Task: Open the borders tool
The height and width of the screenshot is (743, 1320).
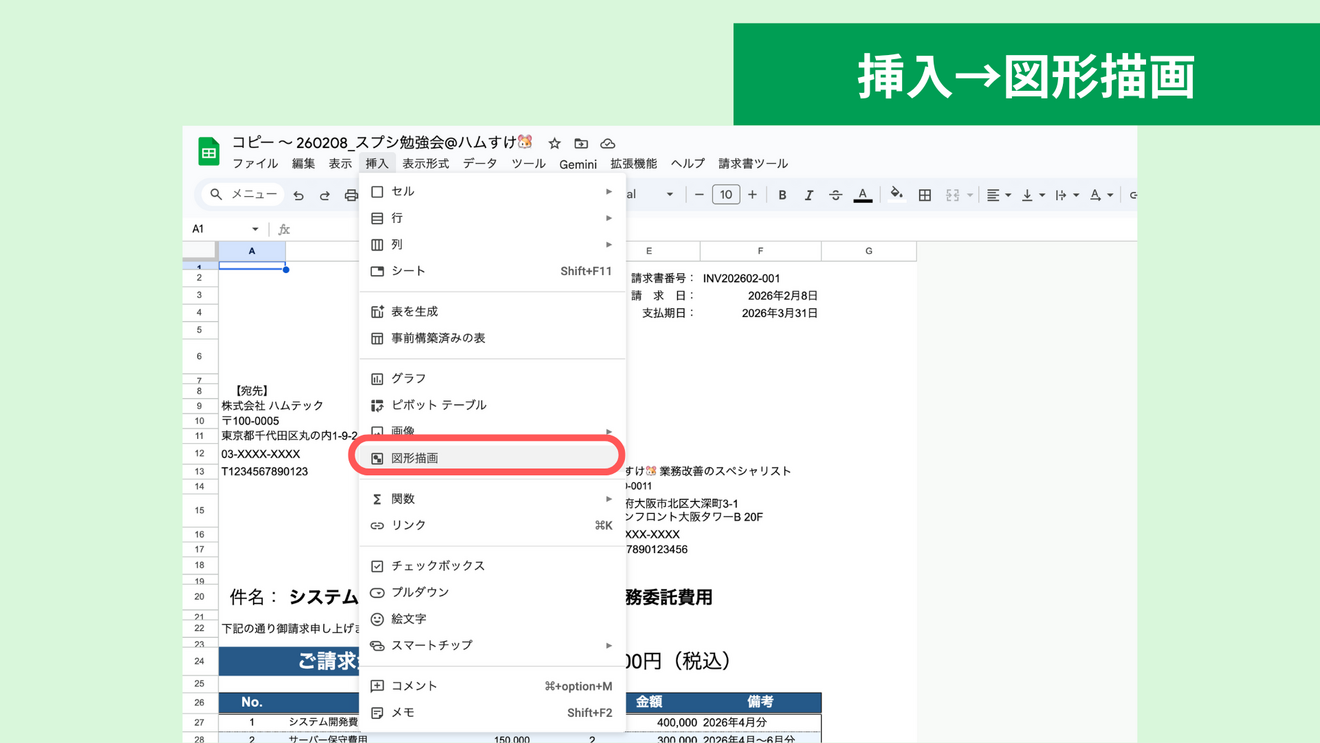Action: pyautogui.click(x=925, y=195)
